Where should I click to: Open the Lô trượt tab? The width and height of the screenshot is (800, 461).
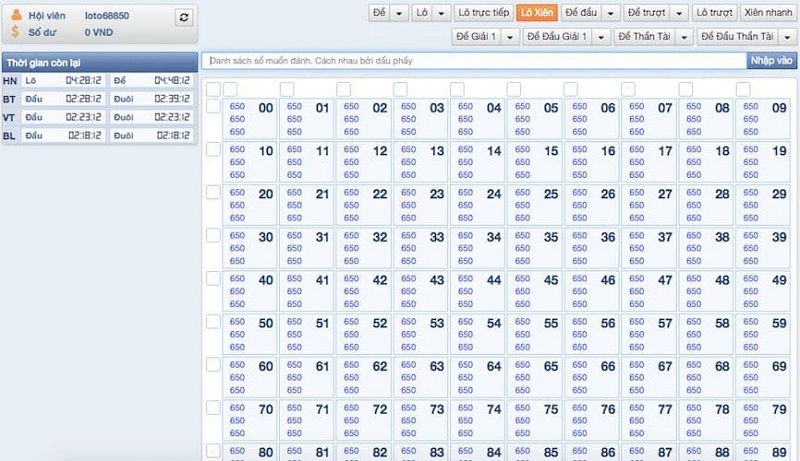714,13
